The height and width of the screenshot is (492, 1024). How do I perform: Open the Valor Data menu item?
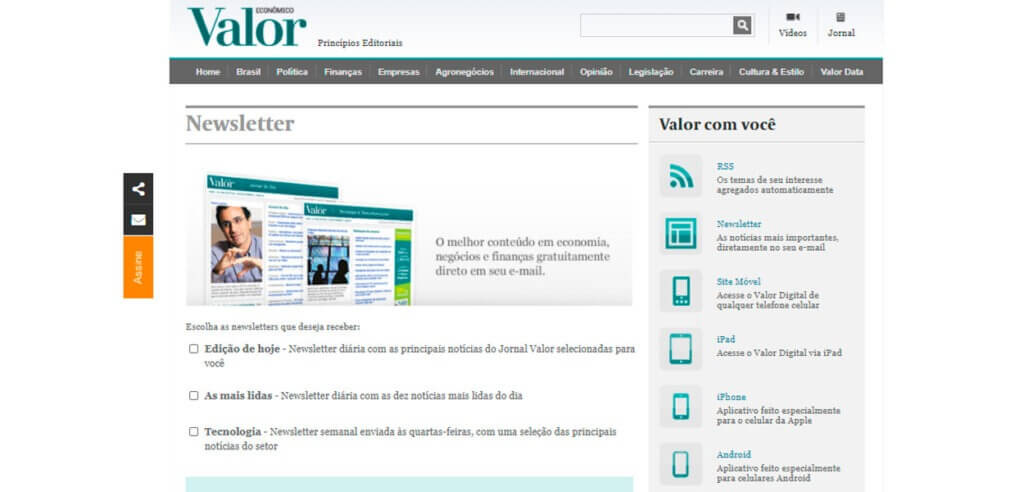click(842, 72)
